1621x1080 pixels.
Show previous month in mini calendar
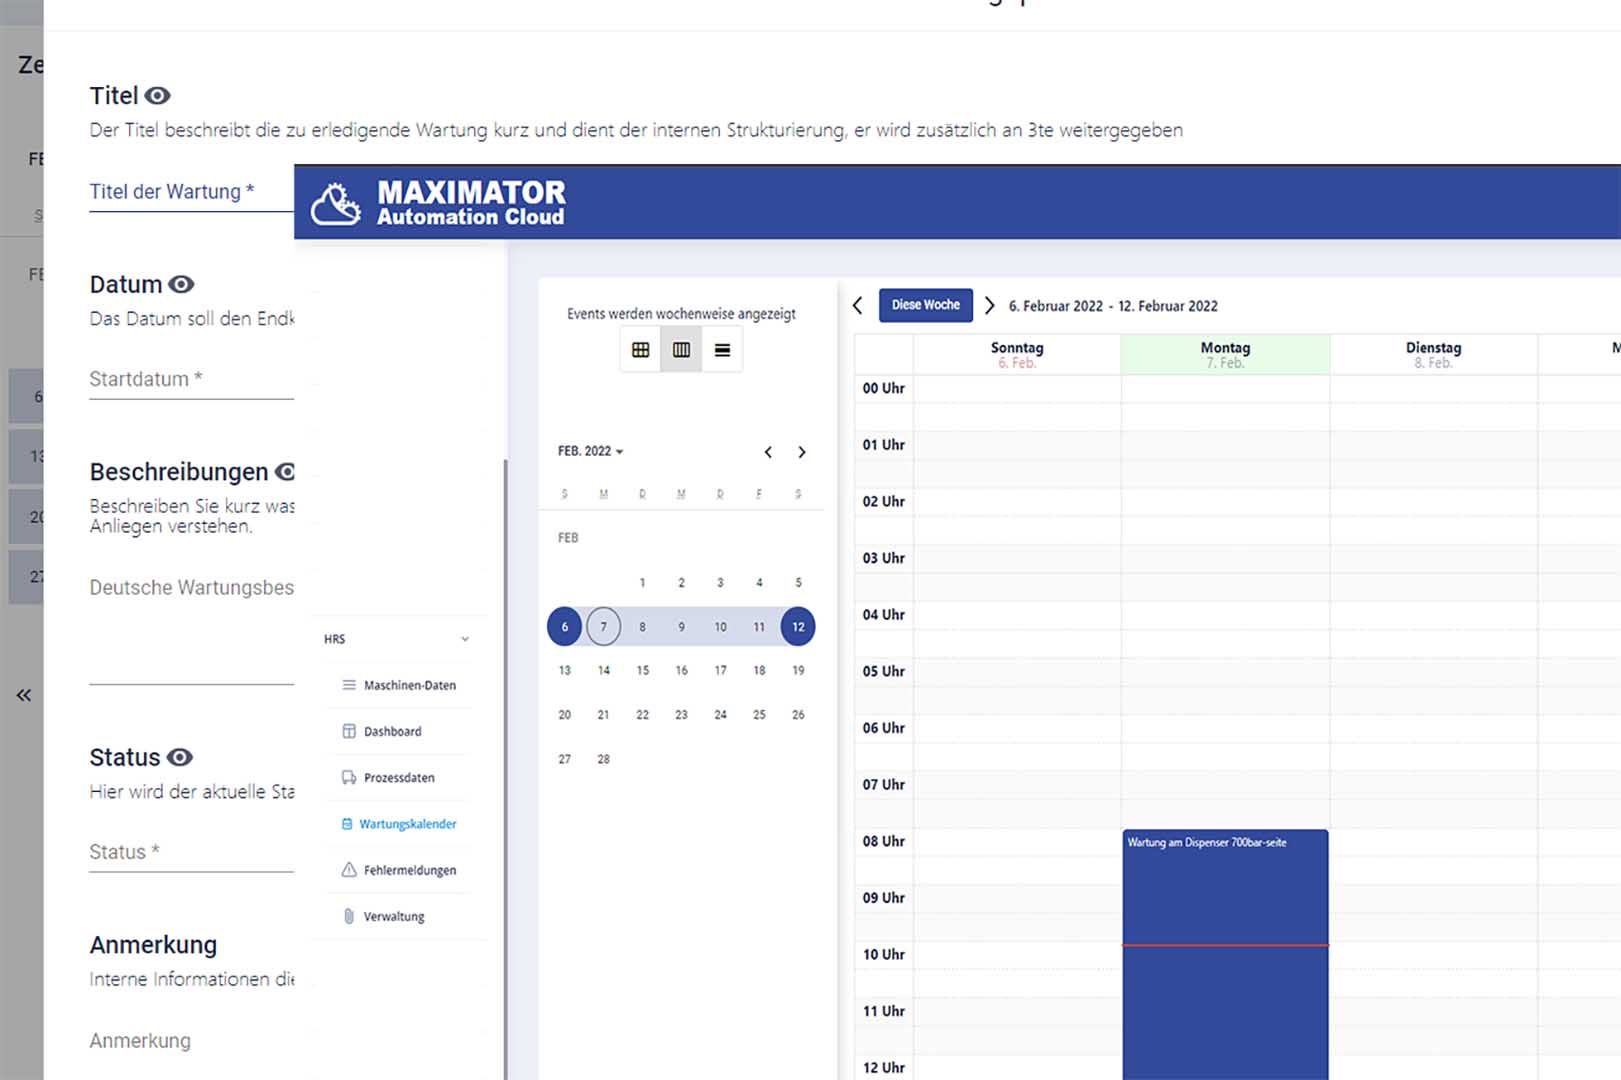(x=768, y=452)
